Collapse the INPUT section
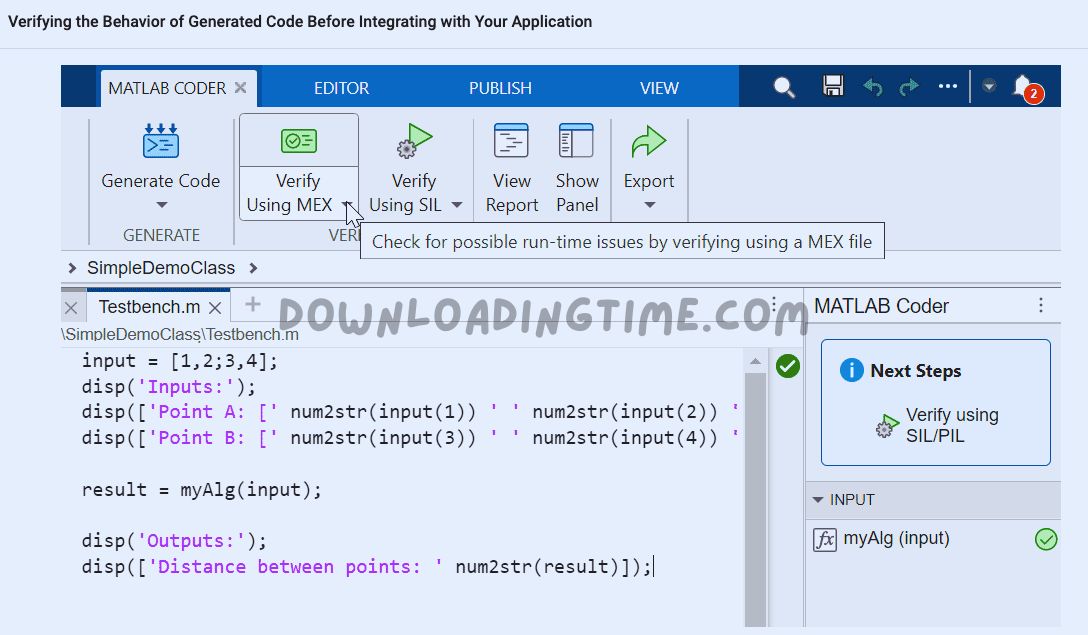 click(x=818, y=500)
